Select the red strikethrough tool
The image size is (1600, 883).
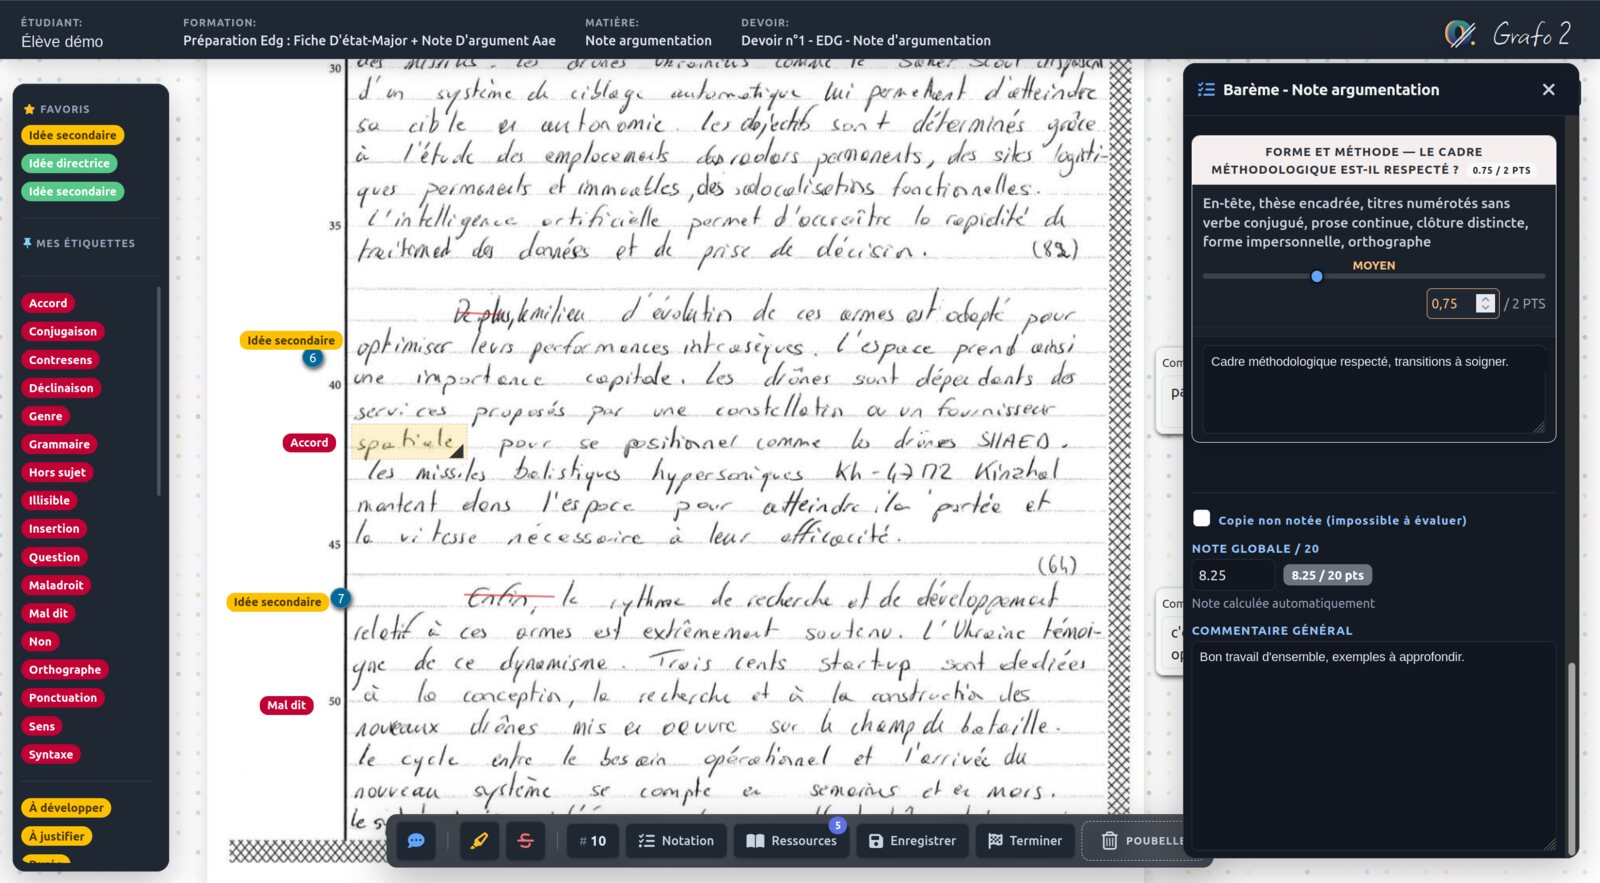click(526, 841)
